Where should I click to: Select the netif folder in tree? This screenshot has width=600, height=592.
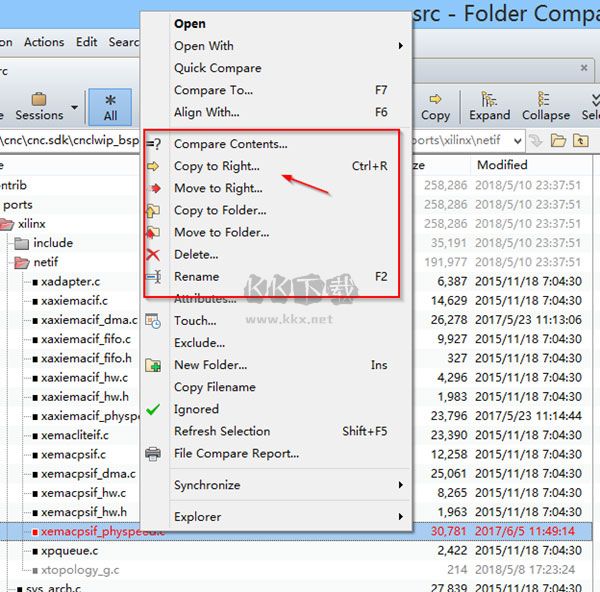coord(45,263)
